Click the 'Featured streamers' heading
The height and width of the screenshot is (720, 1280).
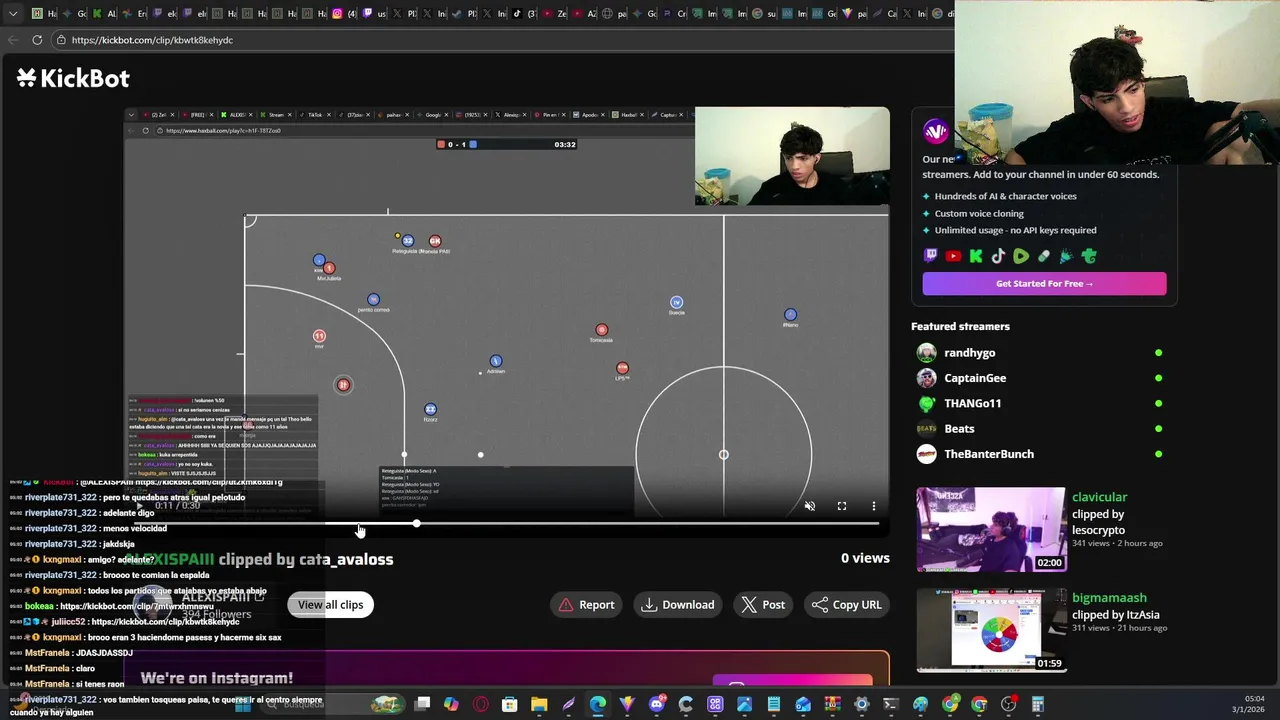tap(960, 326)
